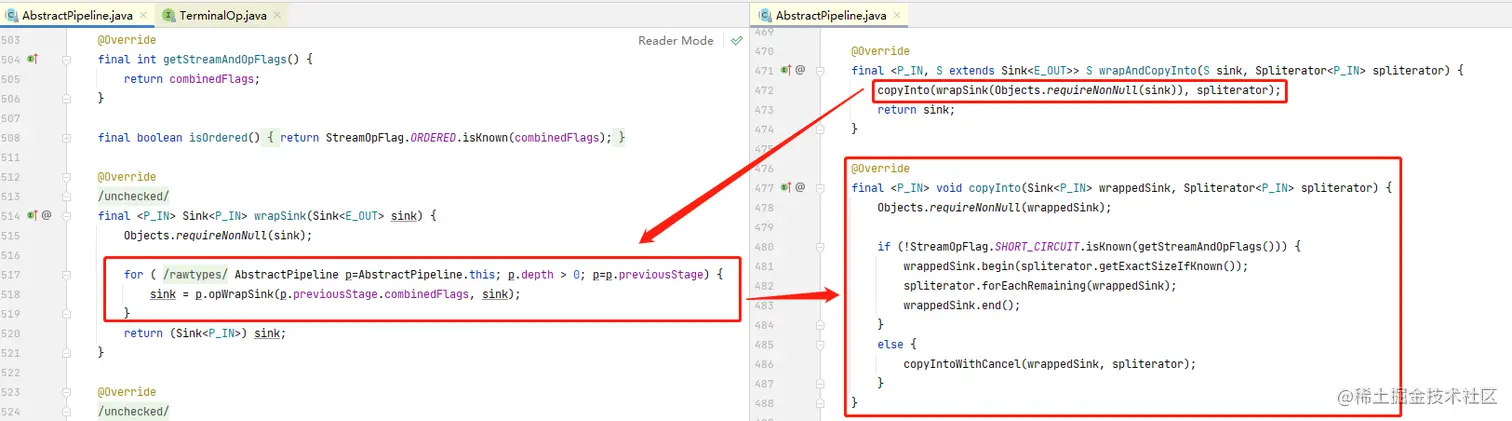Click 'return (Sink<P_IN>) sink;' statement
Image resolution: width=1512 pixels, height=421 pixels.
(x=204, y=333)
